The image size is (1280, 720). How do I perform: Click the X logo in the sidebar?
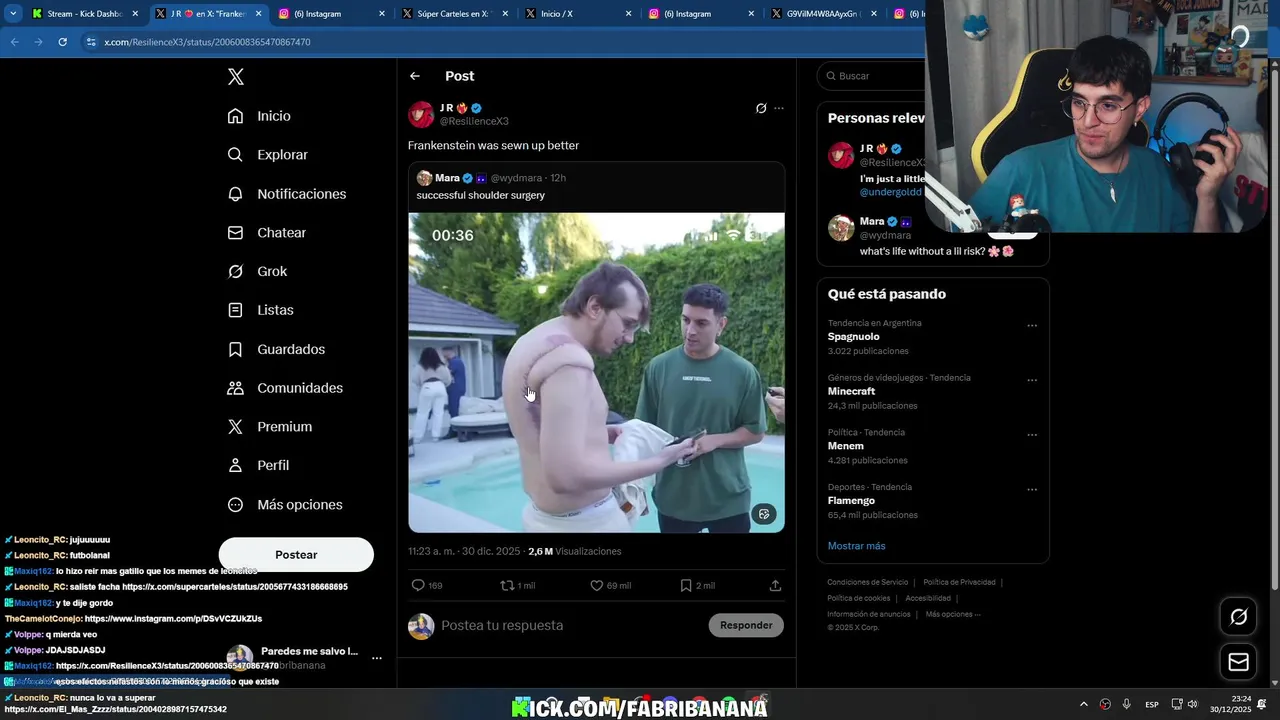click(235, 77)
